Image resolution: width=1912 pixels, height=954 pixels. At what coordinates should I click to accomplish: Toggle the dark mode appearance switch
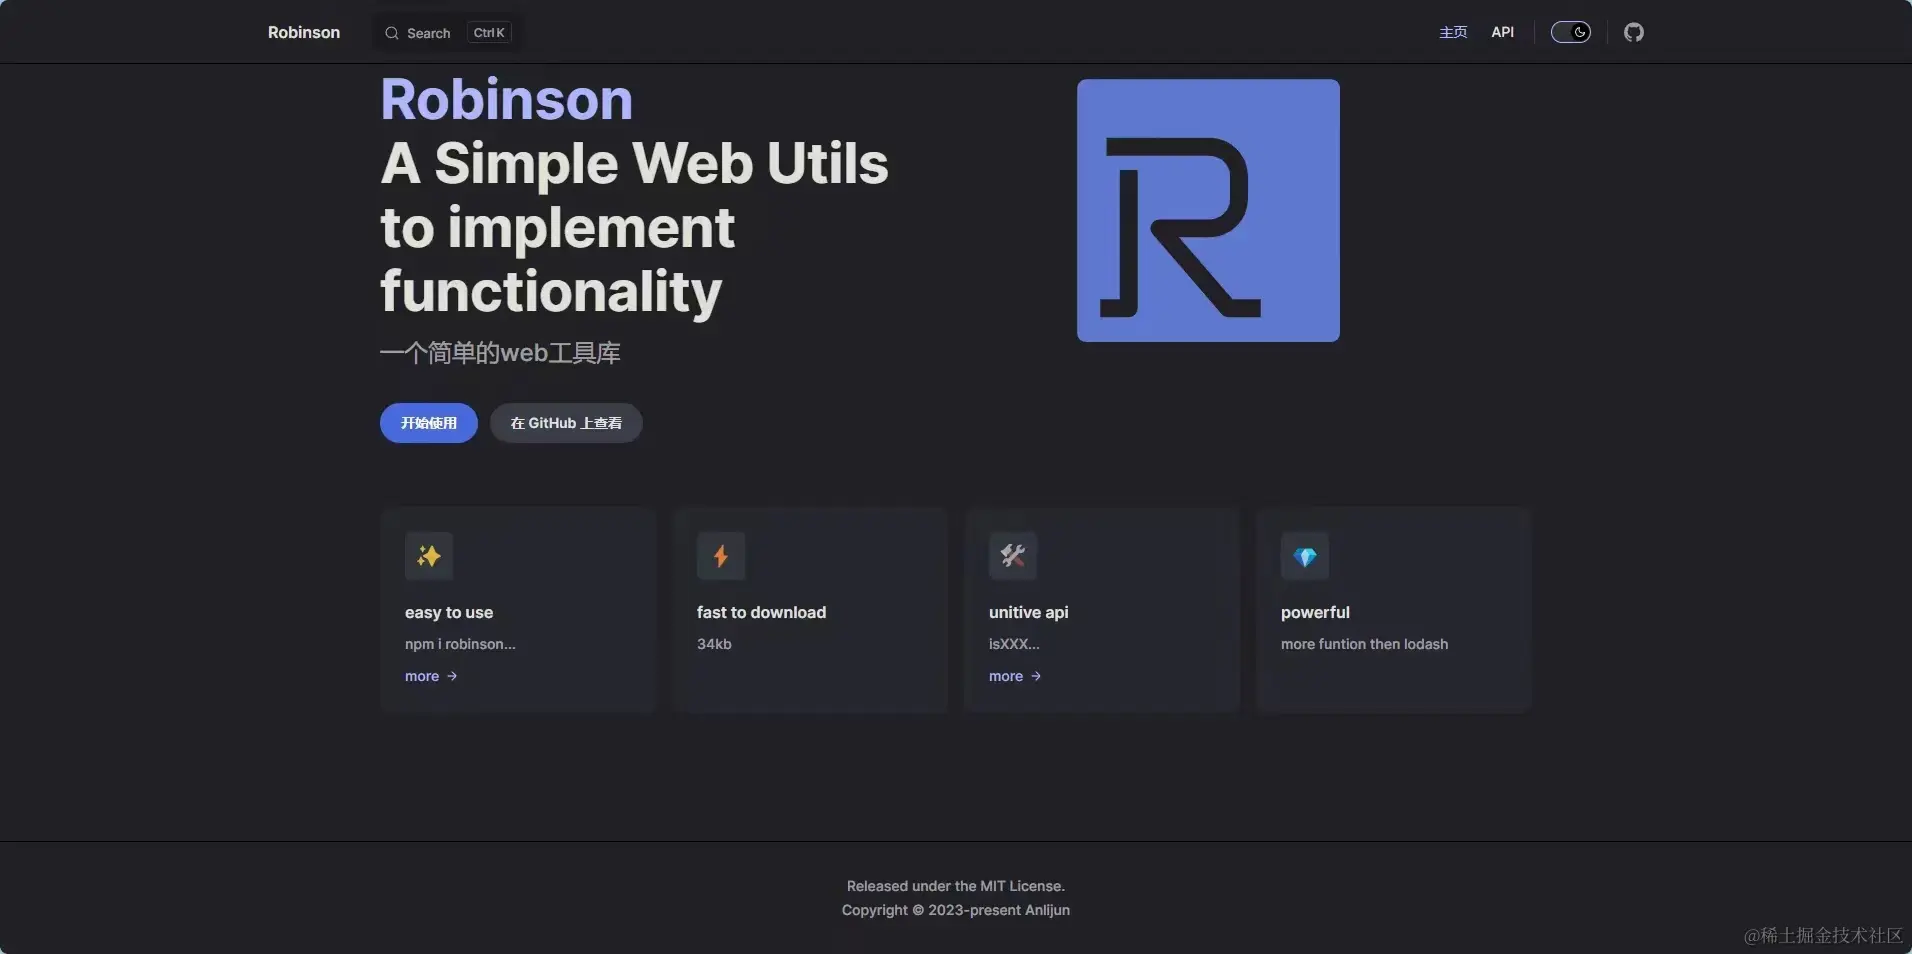[x=1571, y=33]
